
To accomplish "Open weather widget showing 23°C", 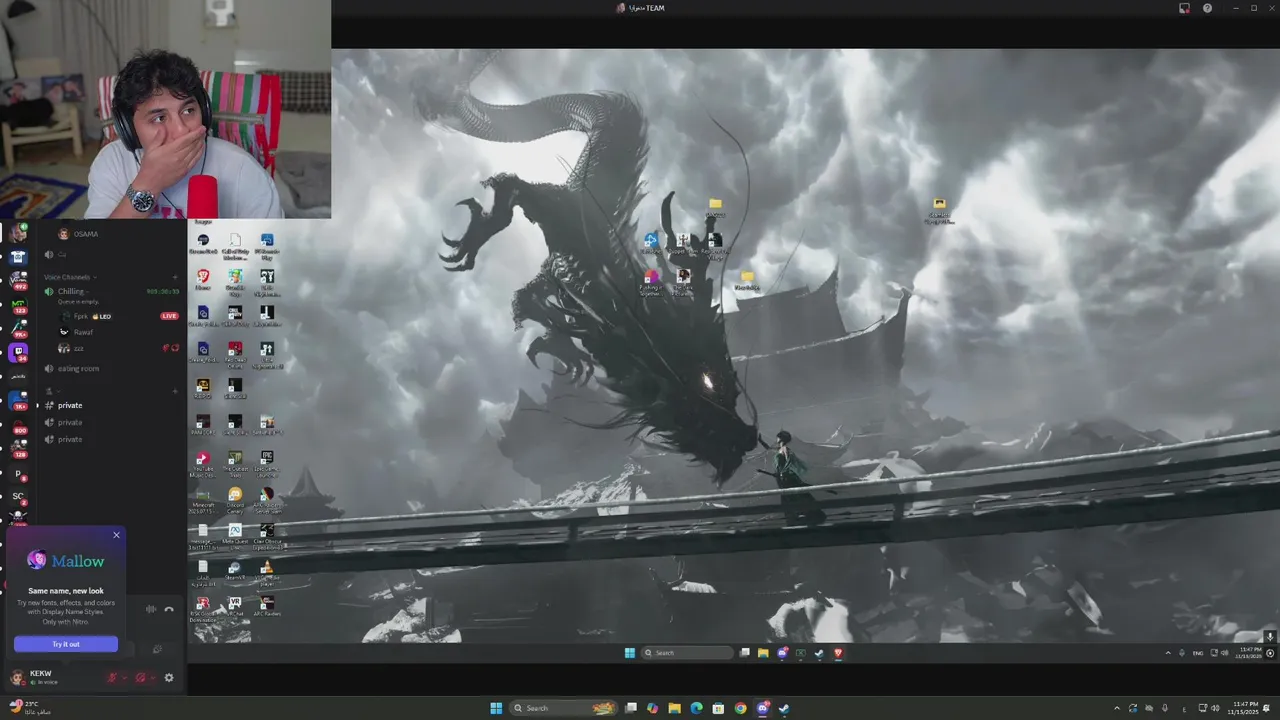I will (x=29, y=708).
